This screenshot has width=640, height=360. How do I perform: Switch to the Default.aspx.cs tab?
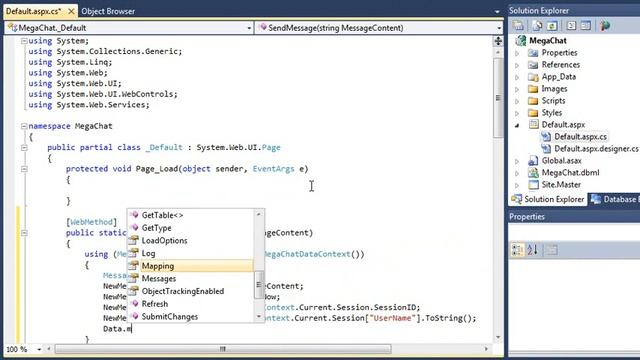point(33,11)
